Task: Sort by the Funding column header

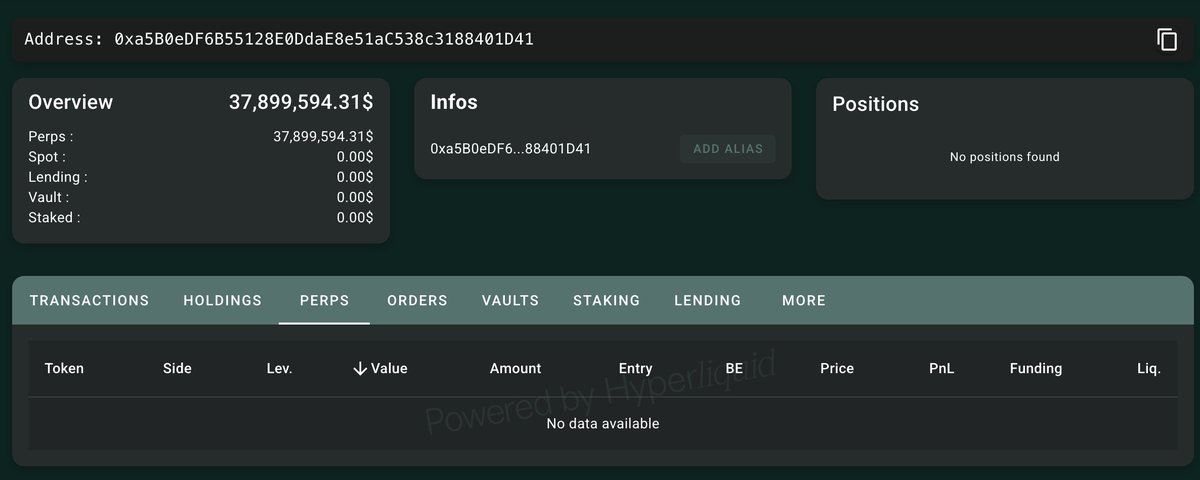Action: pyautogui.click(x=1035, y=368)
